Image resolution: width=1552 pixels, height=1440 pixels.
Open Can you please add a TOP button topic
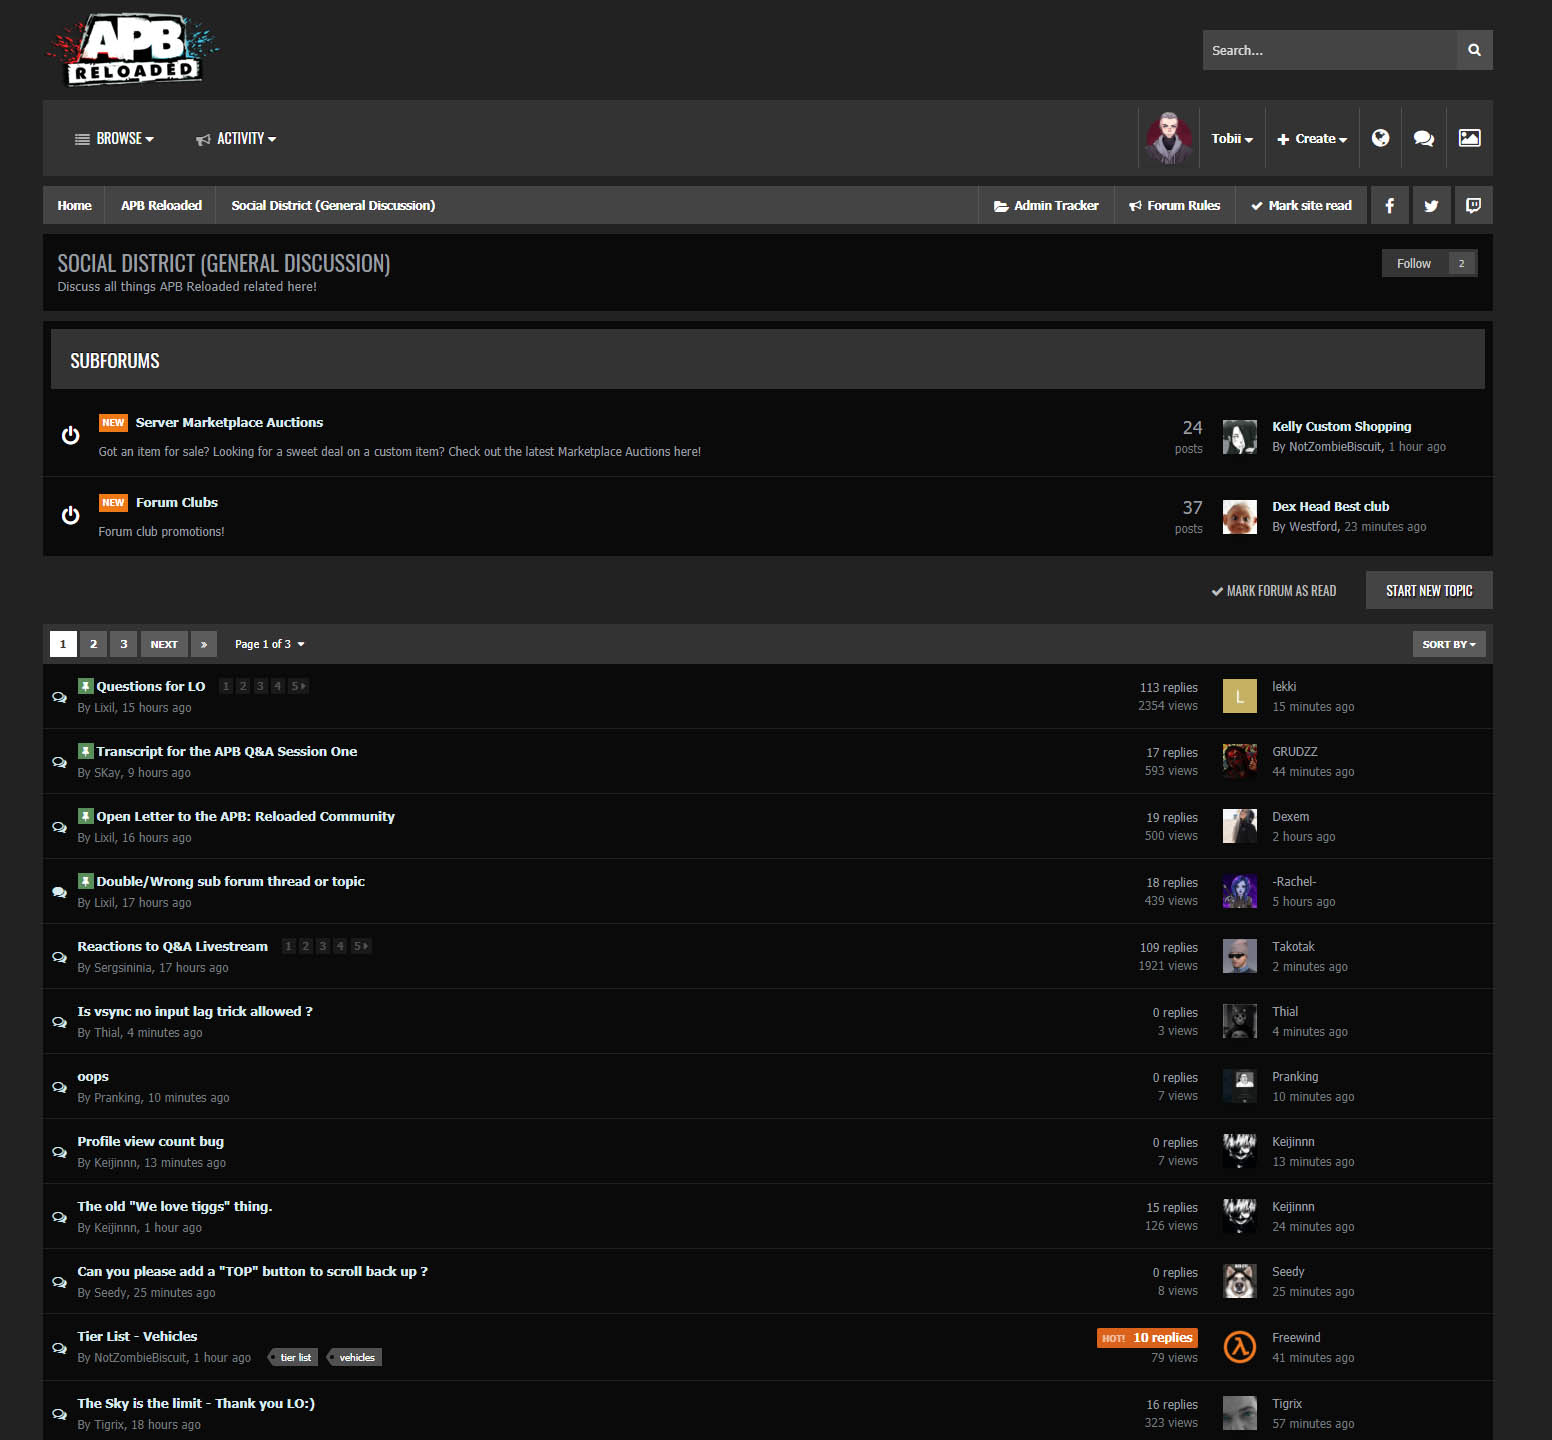tap(253, 1271)
